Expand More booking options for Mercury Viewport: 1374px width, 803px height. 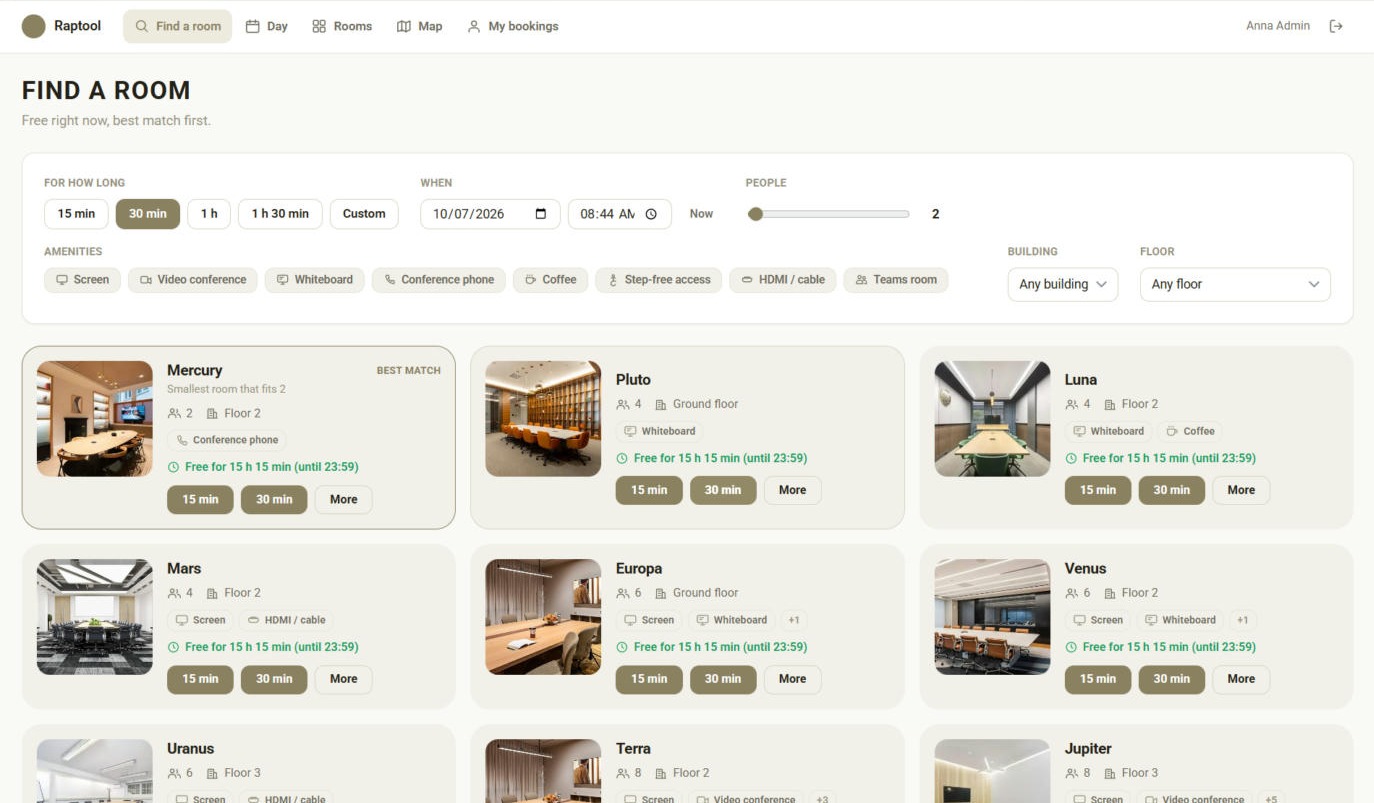tap(344, 500)
